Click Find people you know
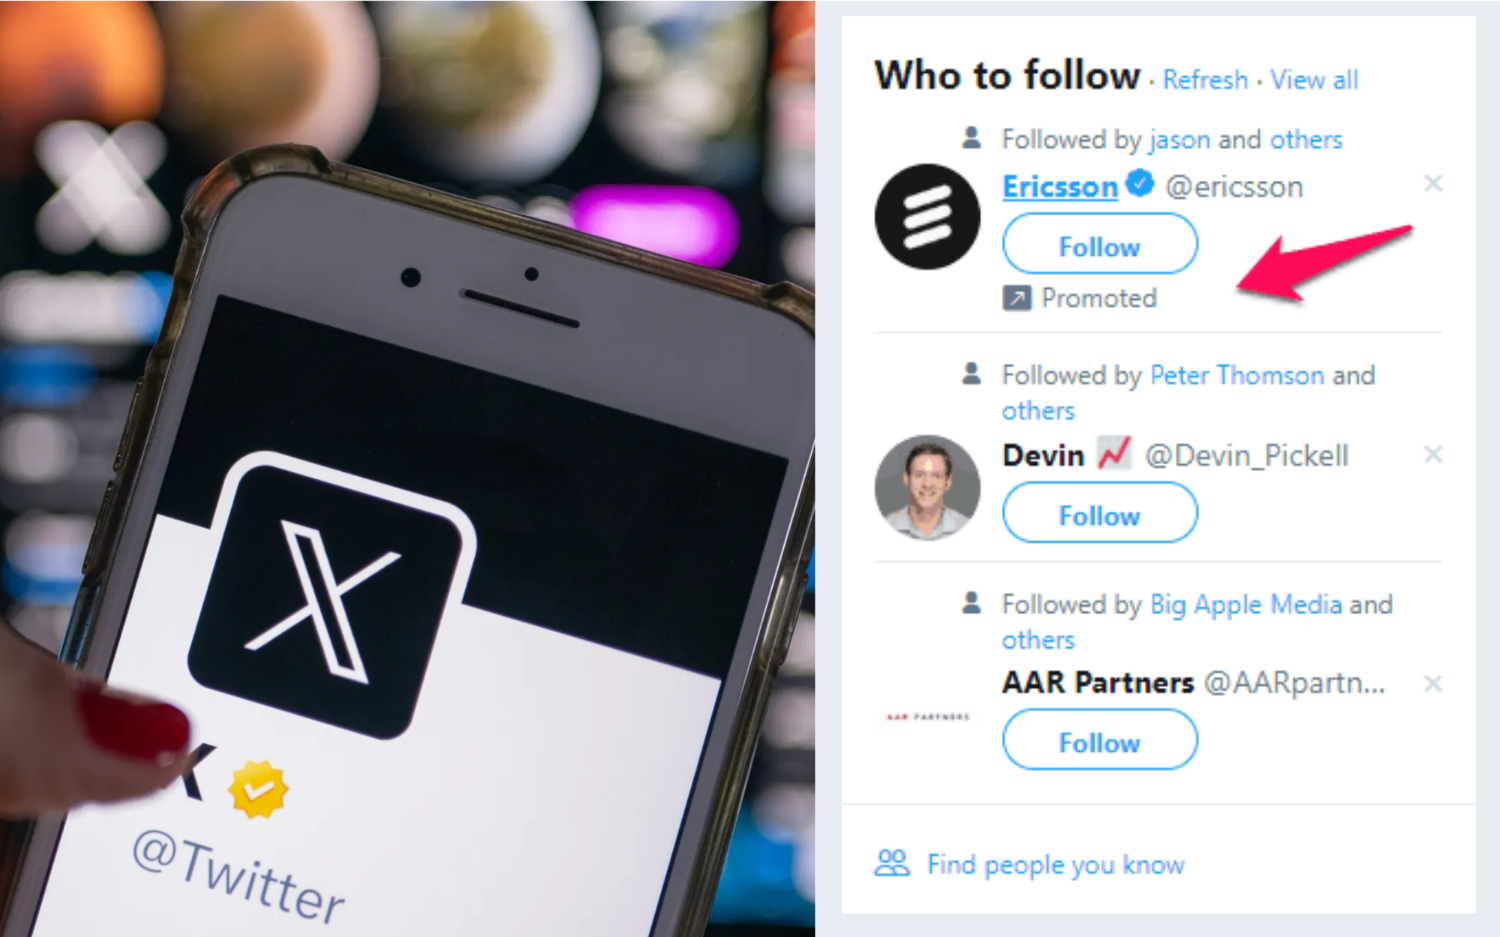The height and width of the screenshot is (937, 1500). click(1056, 865)
